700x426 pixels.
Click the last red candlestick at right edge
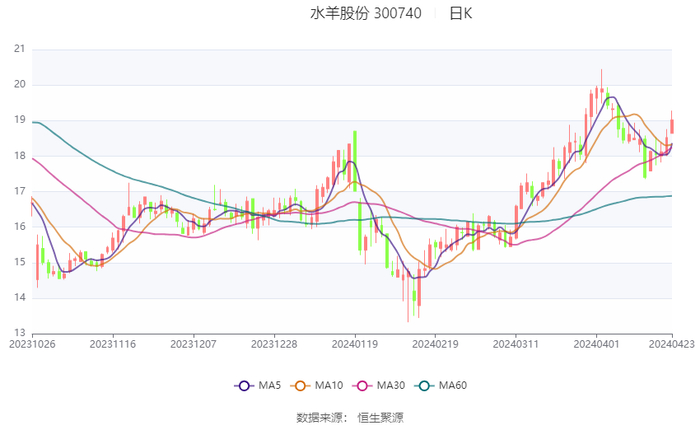[x=672, y=125]
